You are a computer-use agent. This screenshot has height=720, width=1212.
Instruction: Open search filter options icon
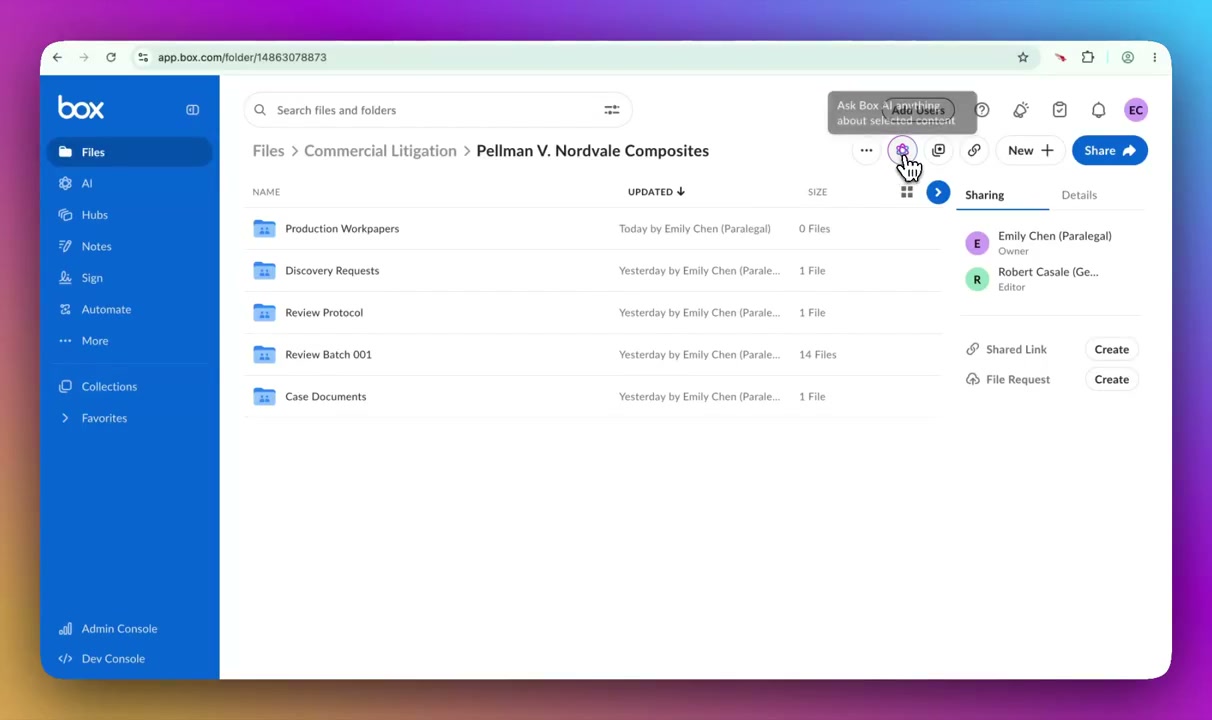[x=612, y=110]
